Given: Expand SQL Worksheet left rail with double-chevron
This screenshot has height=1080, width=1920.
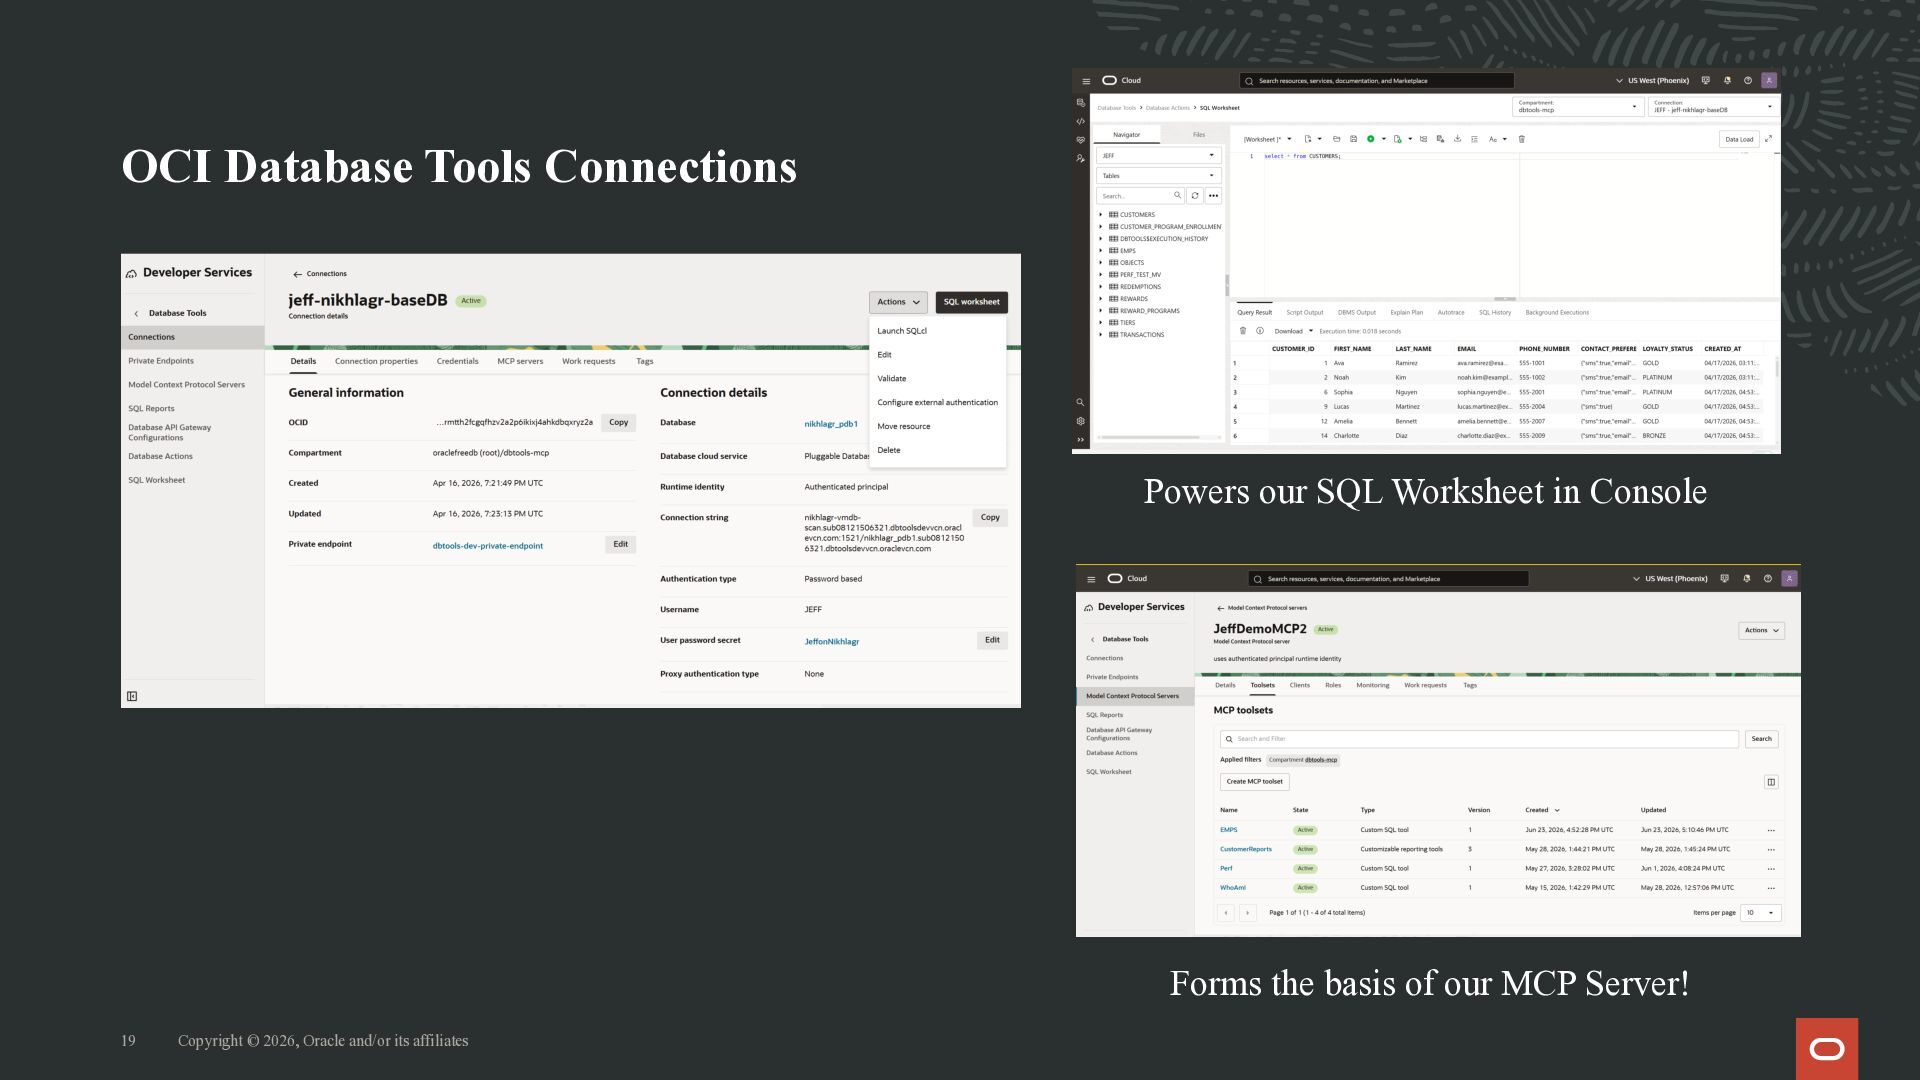Looking at the screenshot, I should click(1080, 439).
